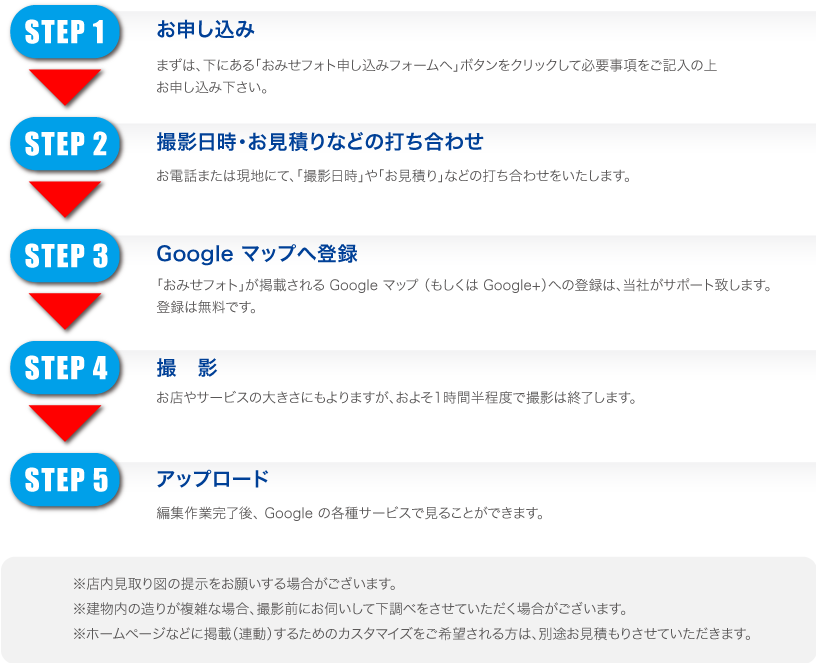
Task: Select the 撮 影 heading
Action: [187, 368]
